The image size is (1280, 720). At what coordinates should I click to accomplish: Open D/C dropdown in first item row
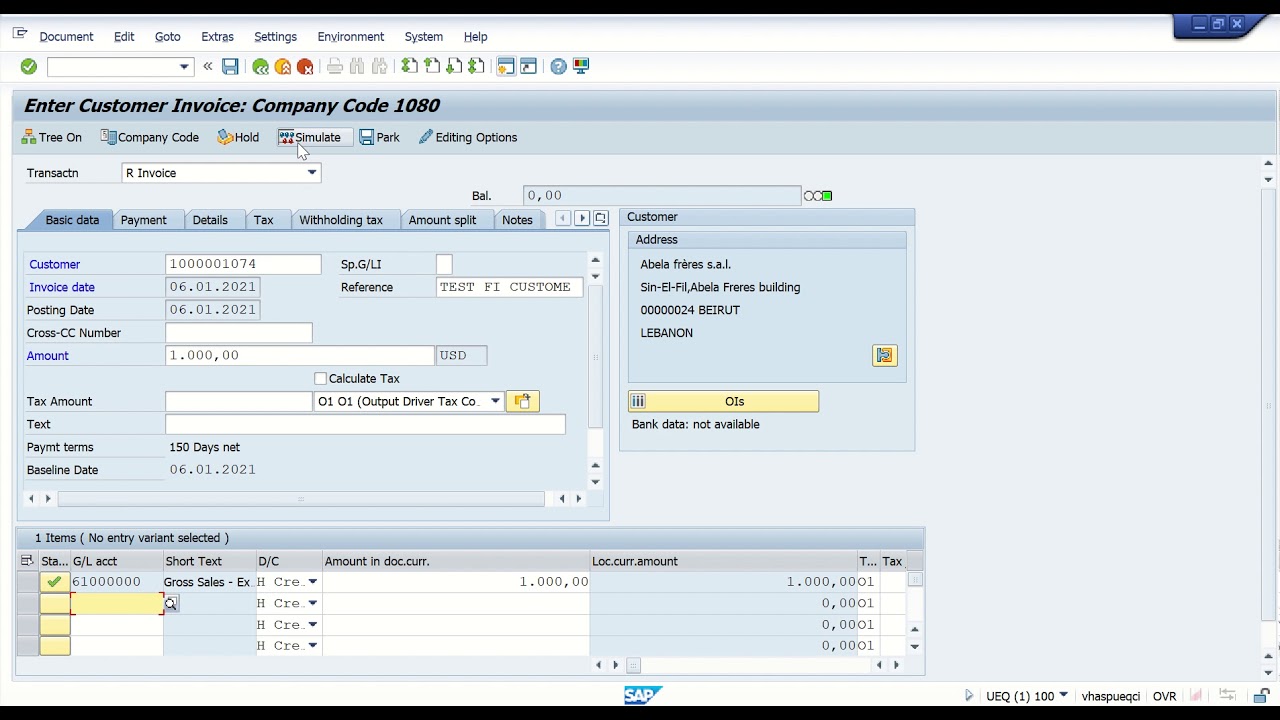point(312,582)
